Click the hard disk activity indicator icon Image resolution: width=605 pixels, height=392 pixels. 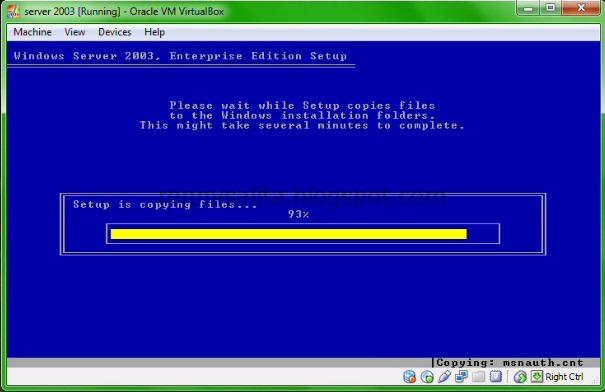[x=409, y=377]
